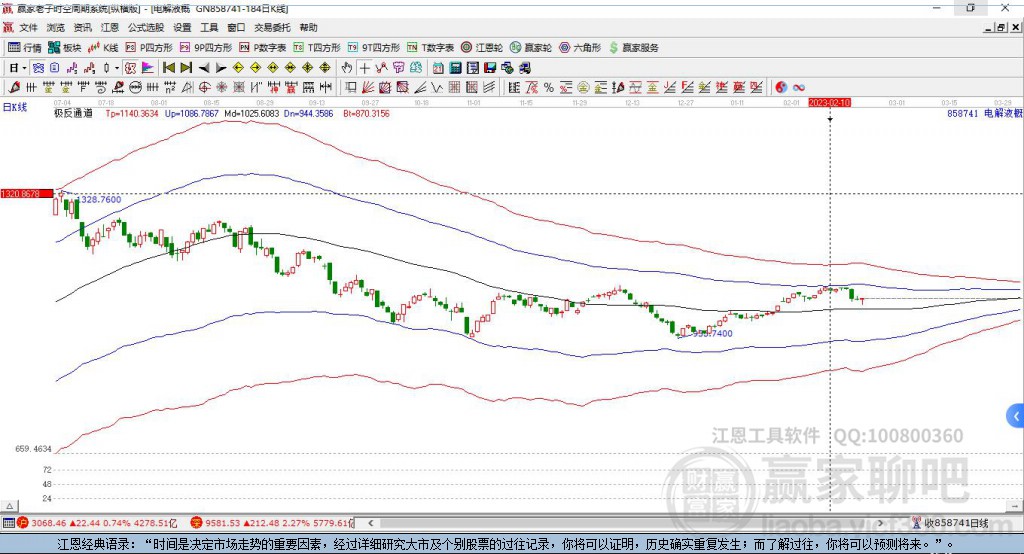This screenshot has height=554, width=1024.
Task: Open the 江恩 menu
Action: click(110, 27)
